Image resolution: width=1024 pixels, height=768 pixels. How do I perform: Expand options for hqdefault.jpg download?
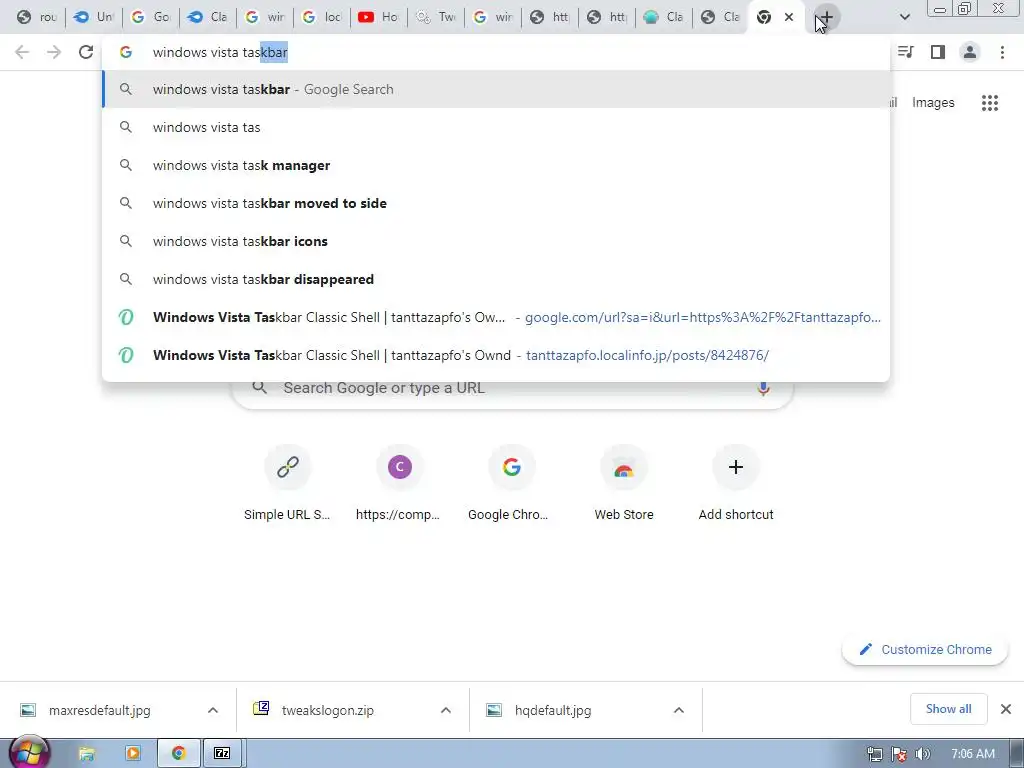(x=679, y=710)
